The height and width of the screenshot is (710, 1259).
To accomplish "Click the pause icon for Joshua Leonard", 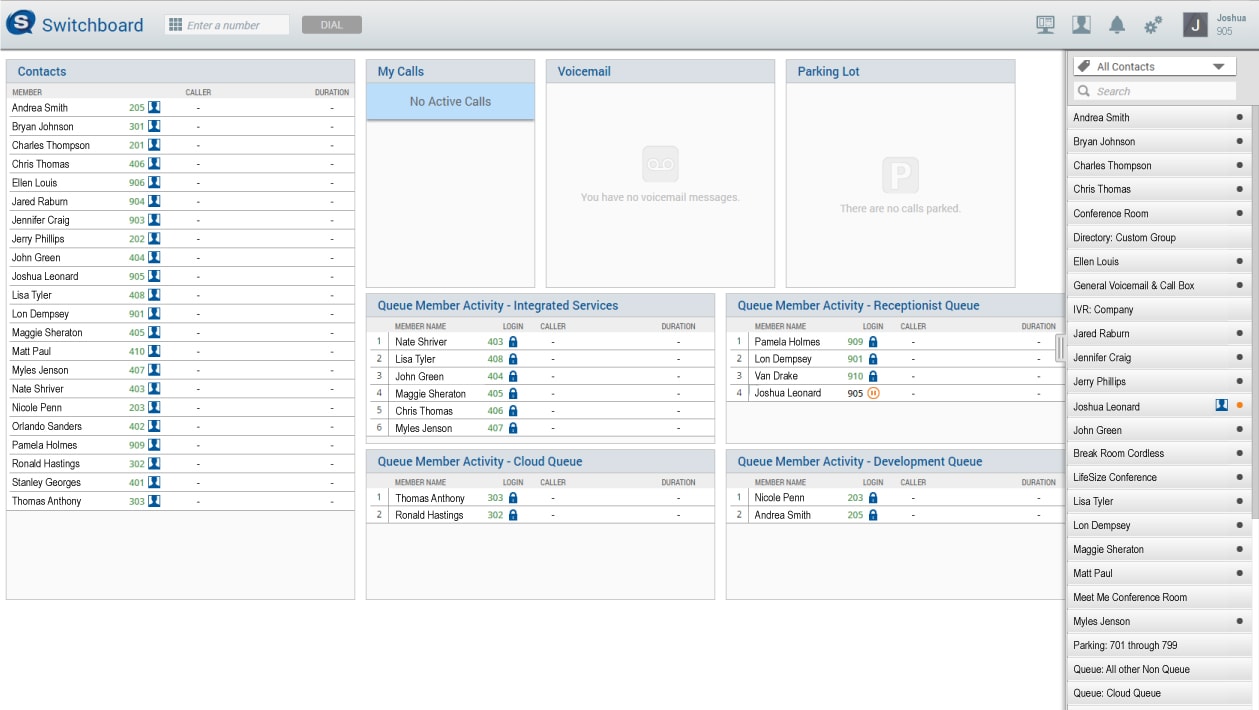I will click(x=873, y=394).
